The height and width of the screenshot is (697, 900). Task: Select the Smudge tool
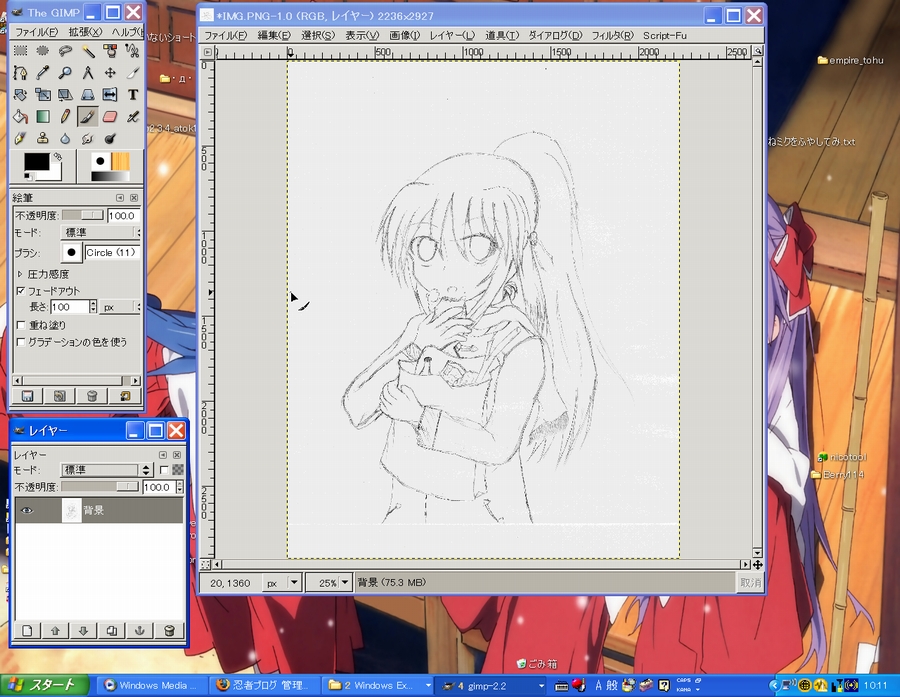tap(87, 138)
